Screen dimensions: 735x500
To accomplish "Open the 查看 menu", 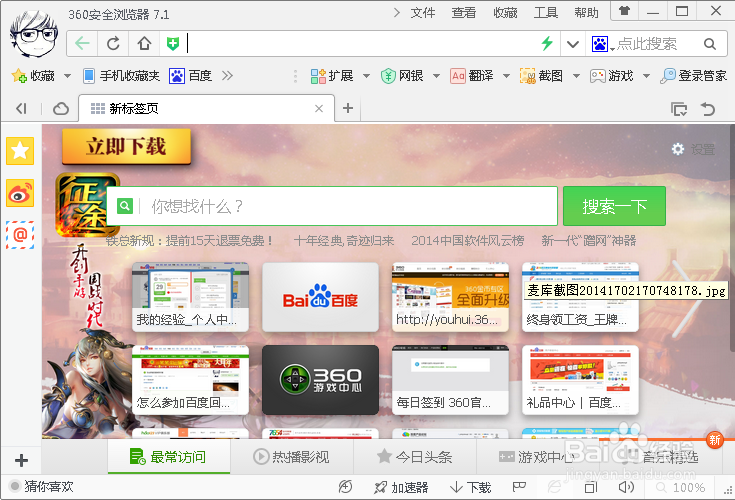I will coord(464,13).
